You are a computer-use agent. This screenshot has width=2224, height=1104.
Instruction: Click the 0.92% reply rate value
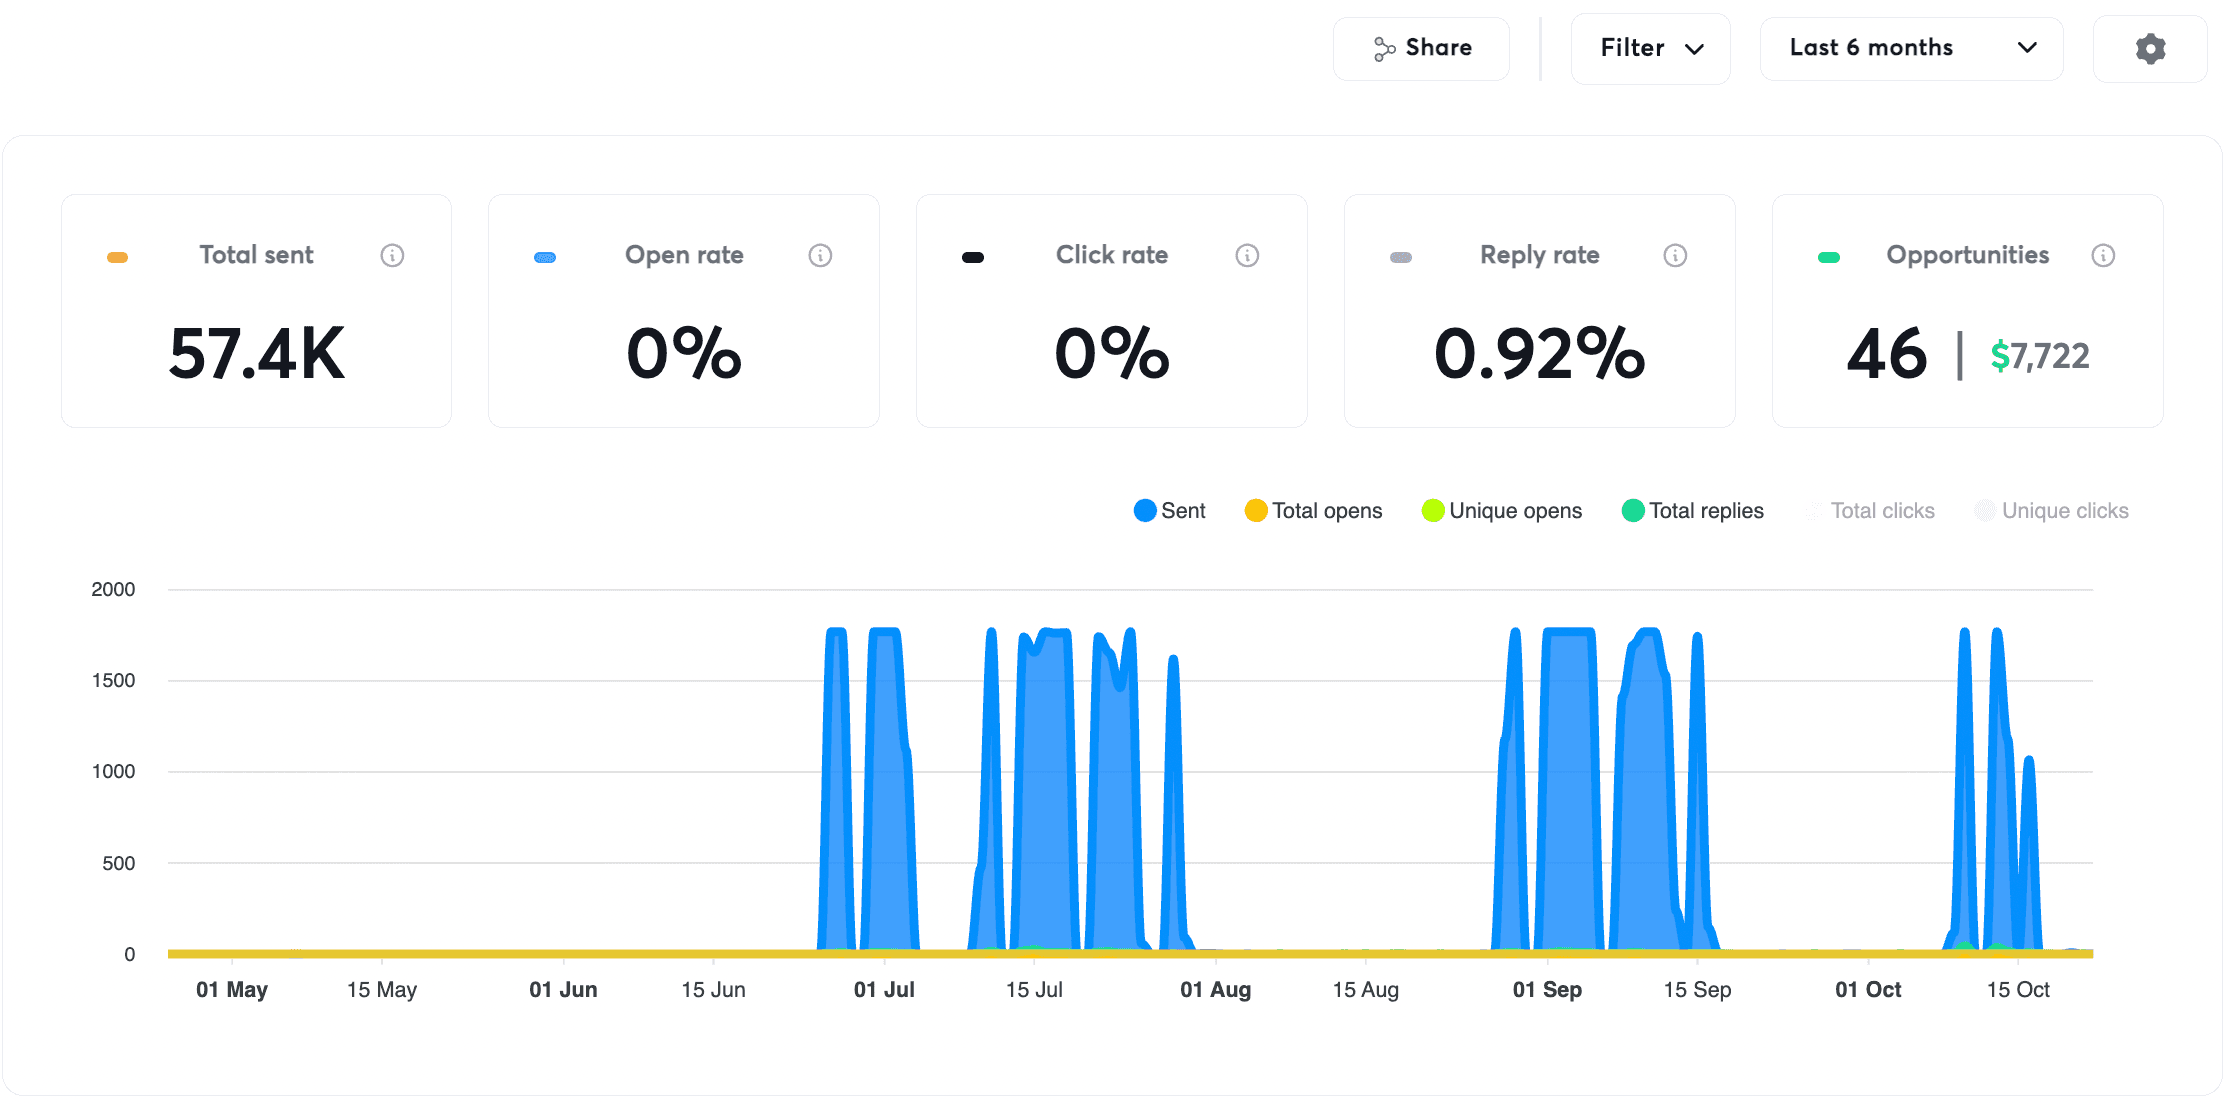pos(1540,354)
